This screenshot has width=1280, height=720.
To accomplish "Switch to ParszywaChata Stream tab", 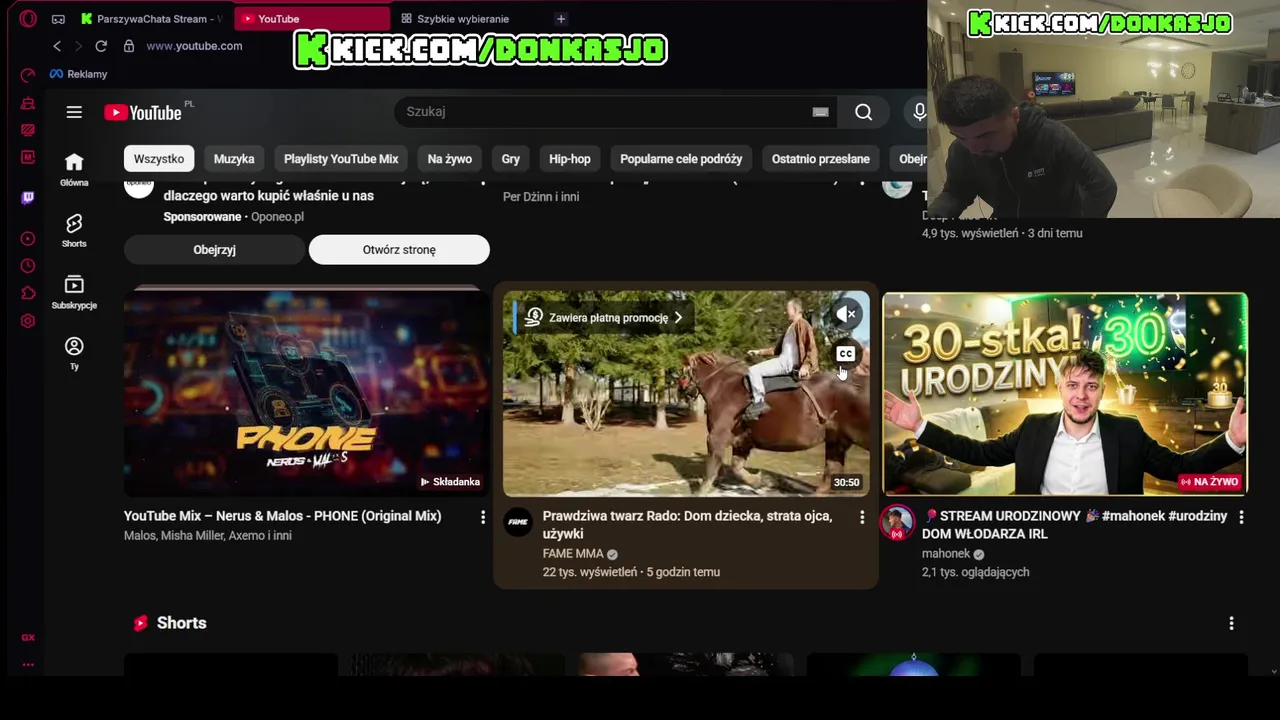I will [x=152, y=19].
